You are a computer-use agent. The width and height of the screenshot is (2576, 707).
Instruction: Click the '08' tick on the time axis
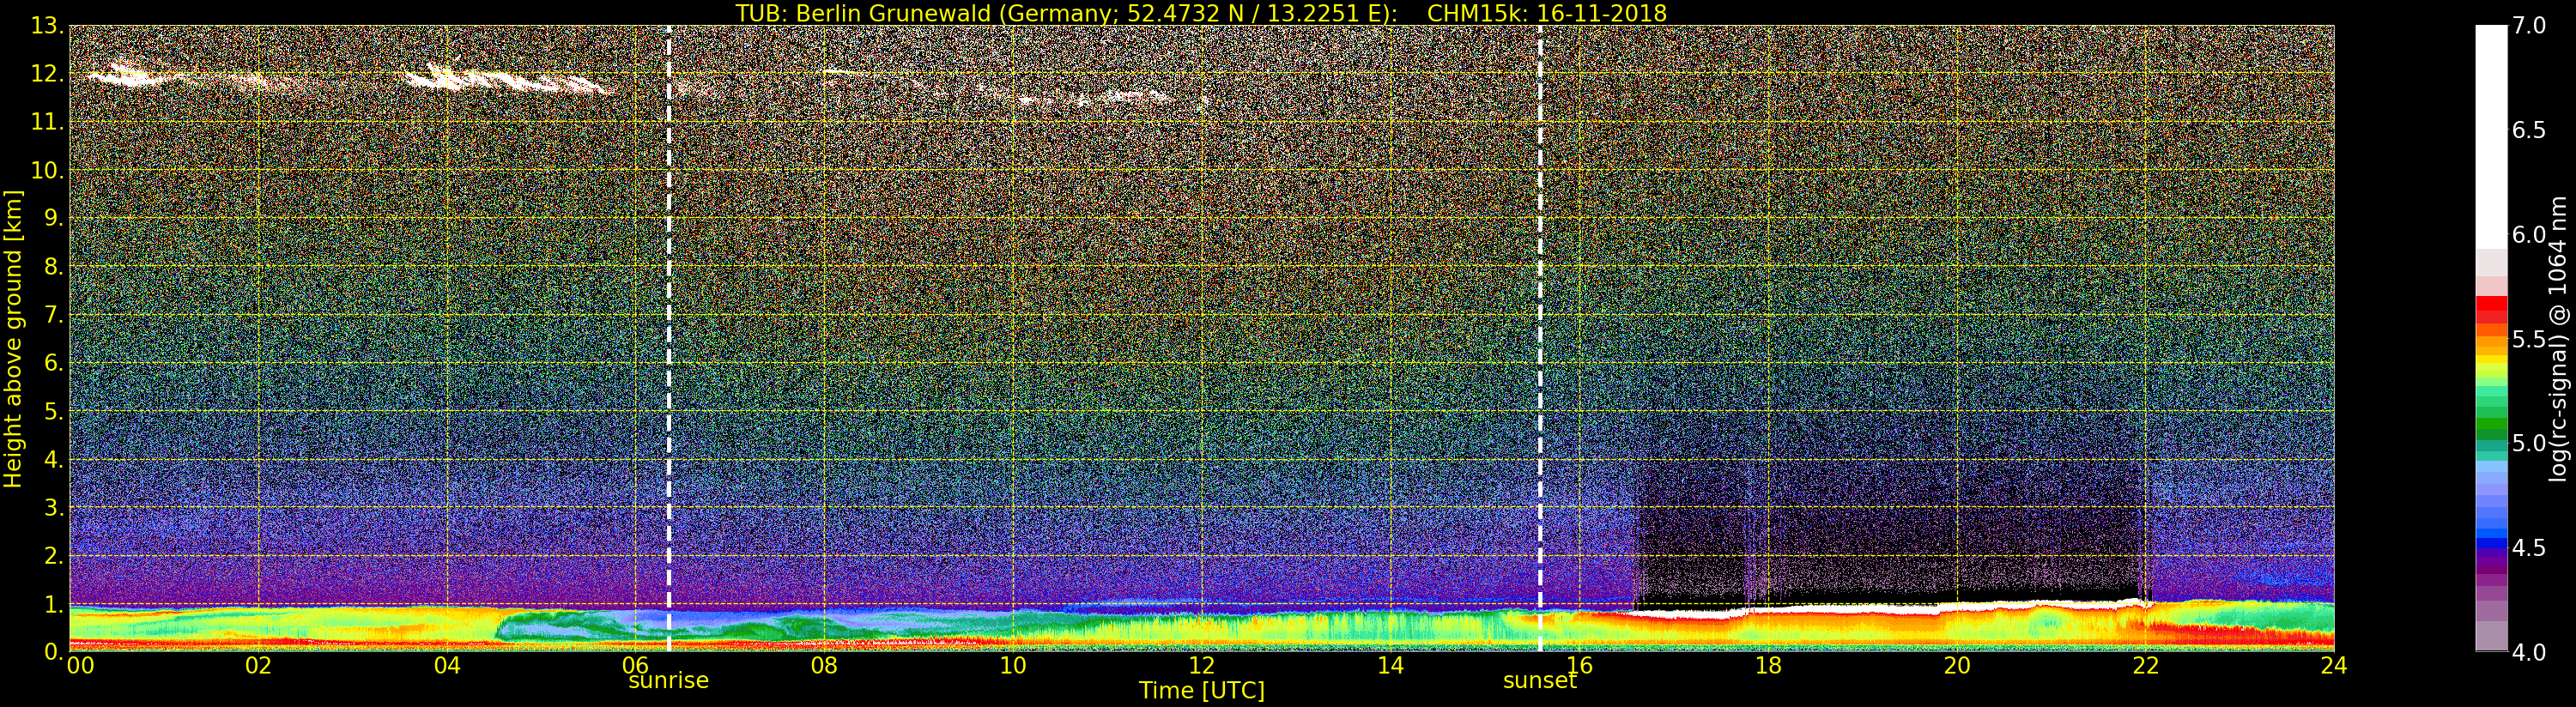(824, 665)
